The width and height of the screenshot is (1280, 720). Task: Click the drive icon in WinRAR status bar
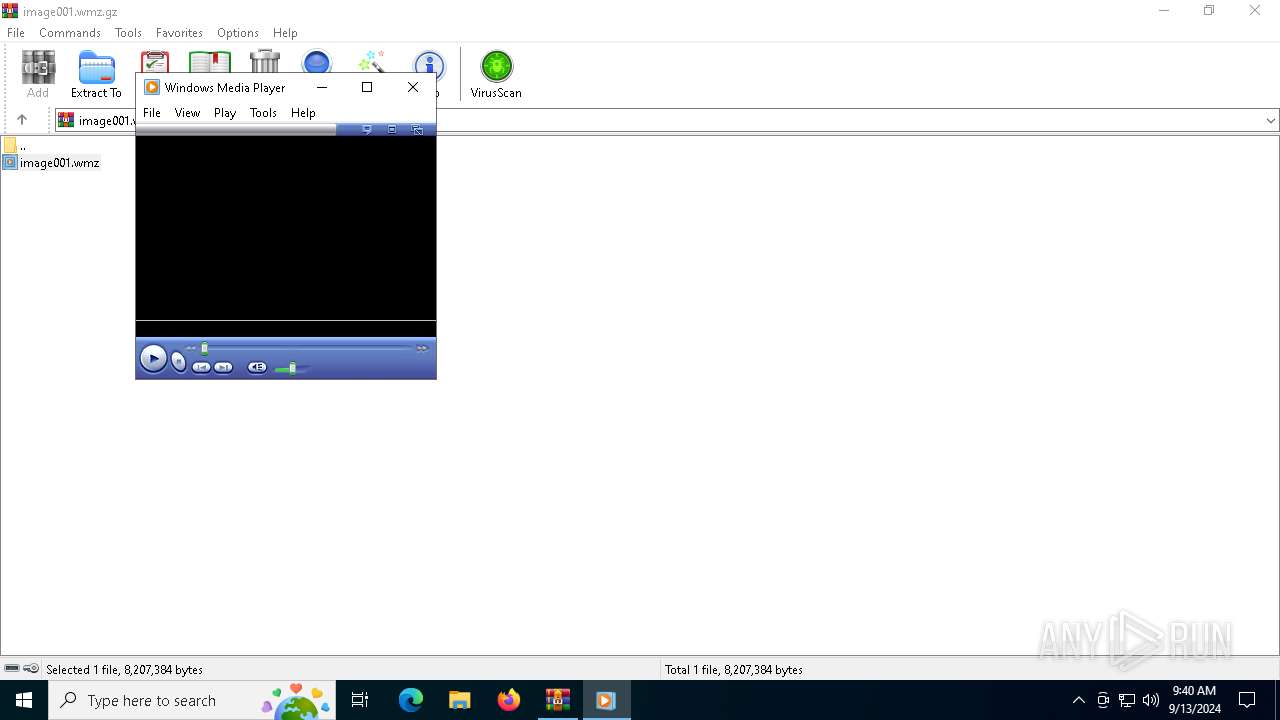[x=12, y=669]
